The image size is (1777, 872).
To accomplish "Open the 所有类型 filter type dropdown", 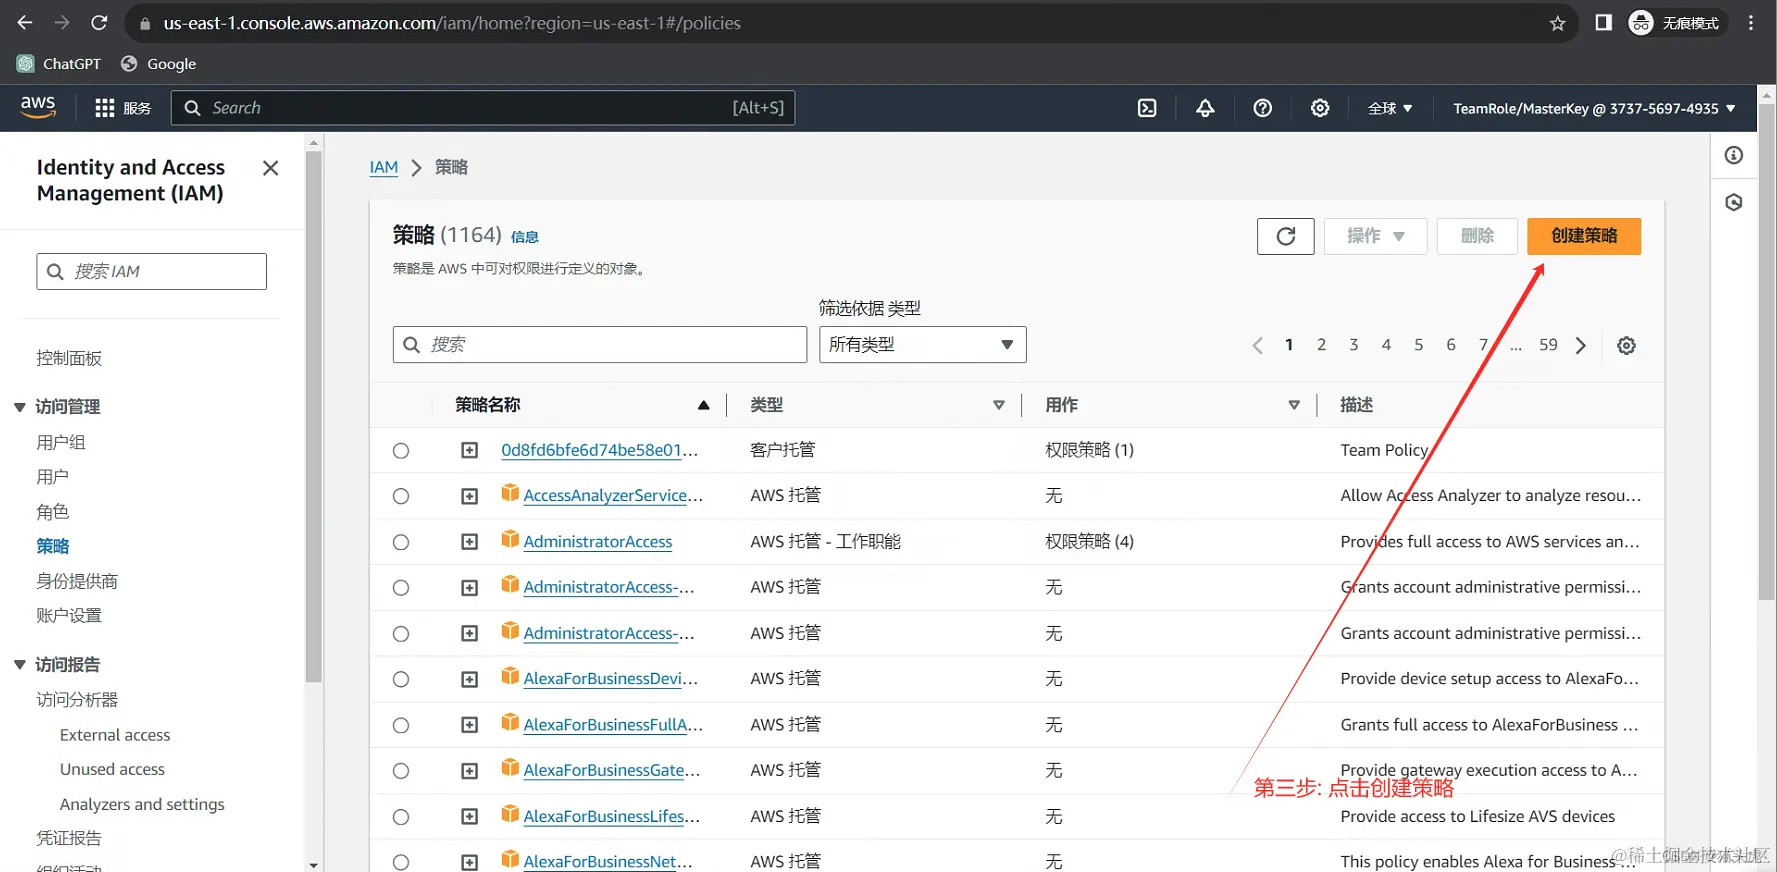I will click(922, 345).
